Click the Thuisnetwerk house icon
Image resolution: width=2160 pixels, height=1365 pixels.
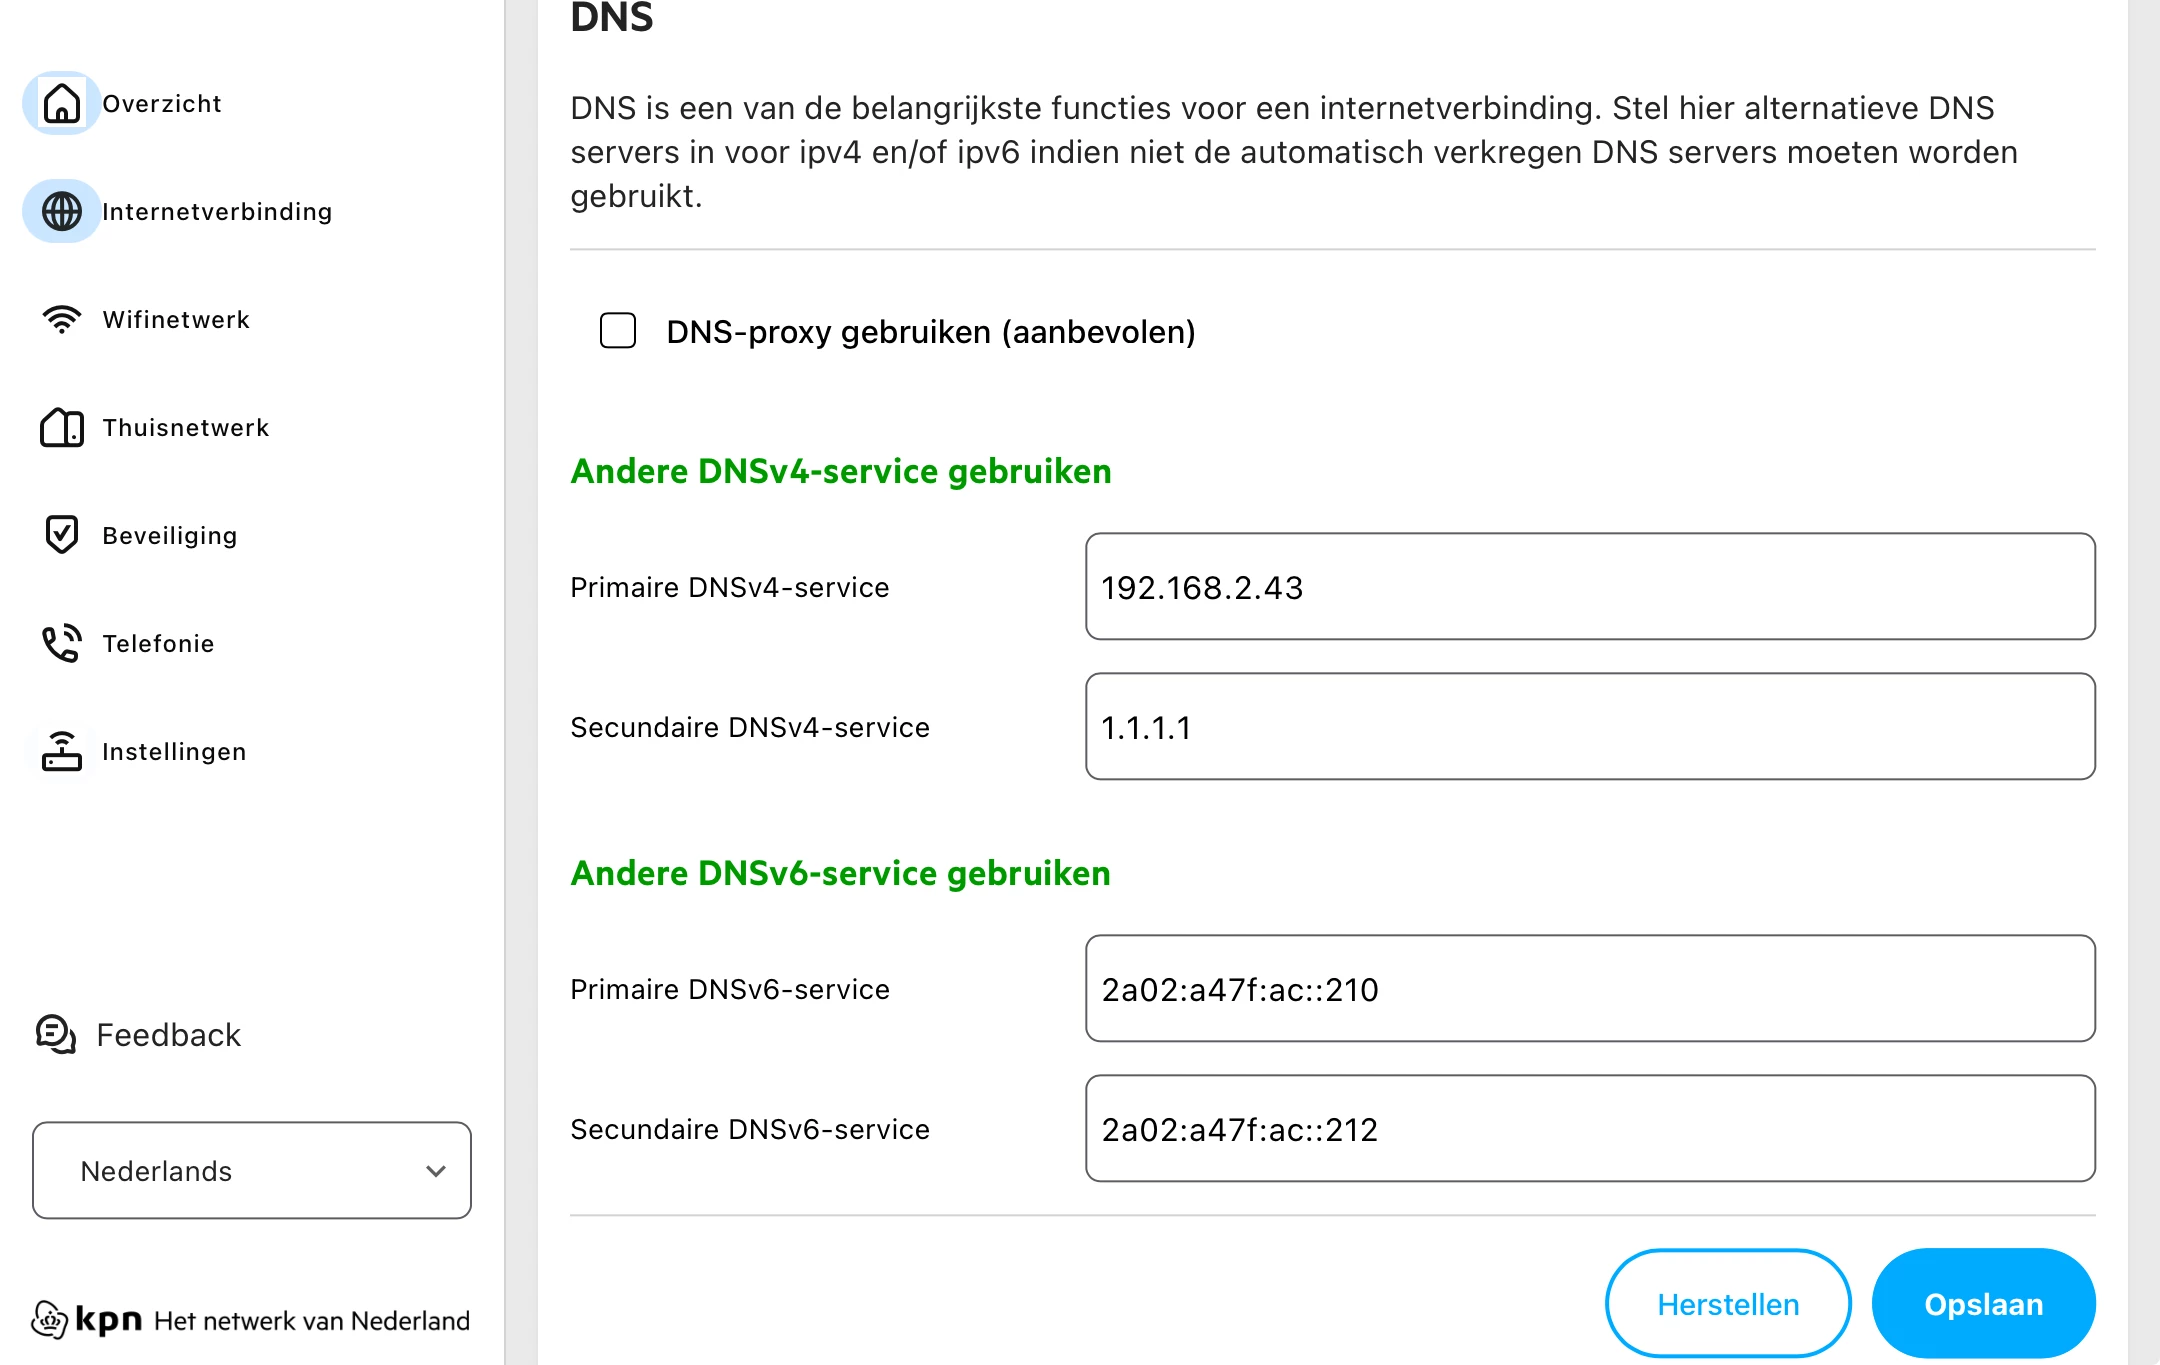(61, 427)
